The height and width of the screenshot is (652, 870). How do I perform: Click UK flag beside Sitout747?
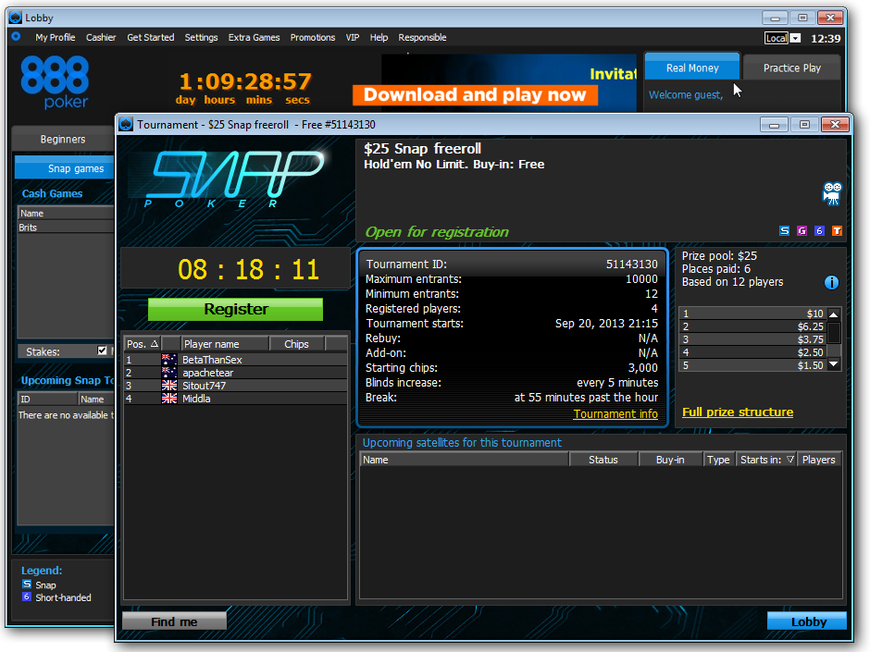[169, 385]
